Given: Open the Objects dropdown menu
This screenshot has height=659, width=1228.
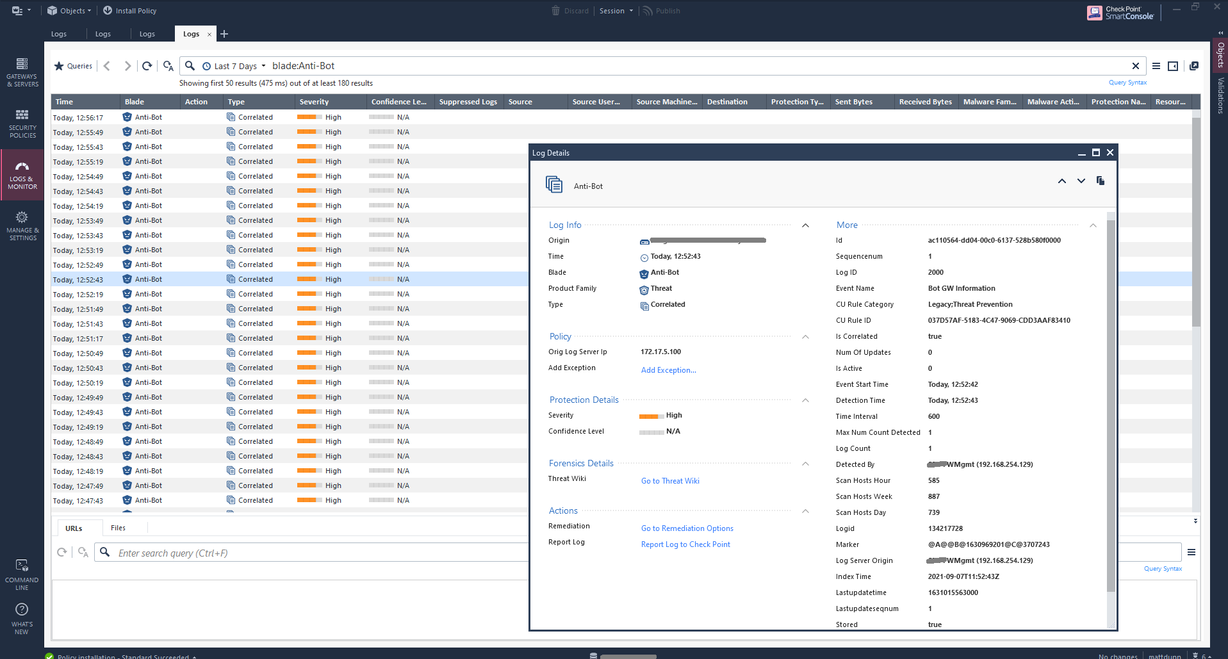Looking at the screenshot, I should tap(69, 11).
